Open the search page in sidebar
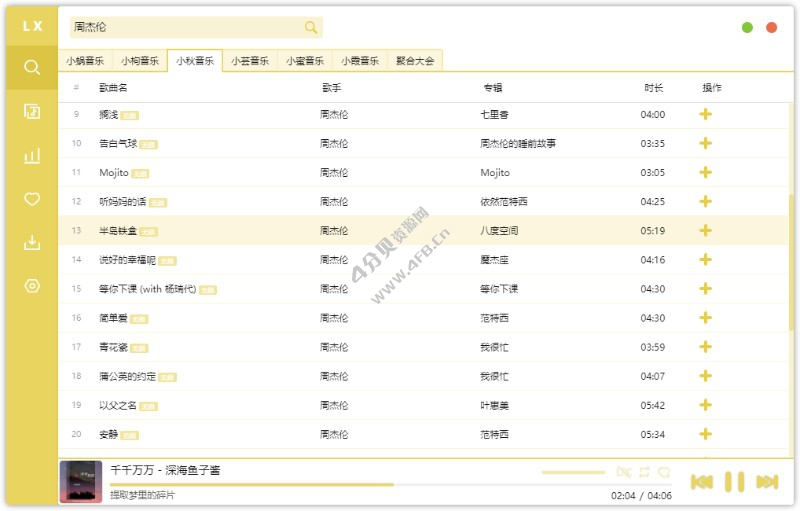 pos(32,67)
